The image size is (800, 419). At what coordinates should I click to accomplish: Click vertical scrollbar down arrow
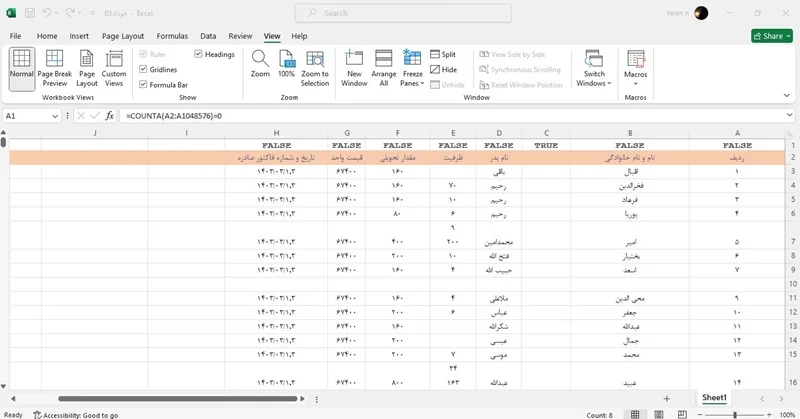tap(4, 386)
